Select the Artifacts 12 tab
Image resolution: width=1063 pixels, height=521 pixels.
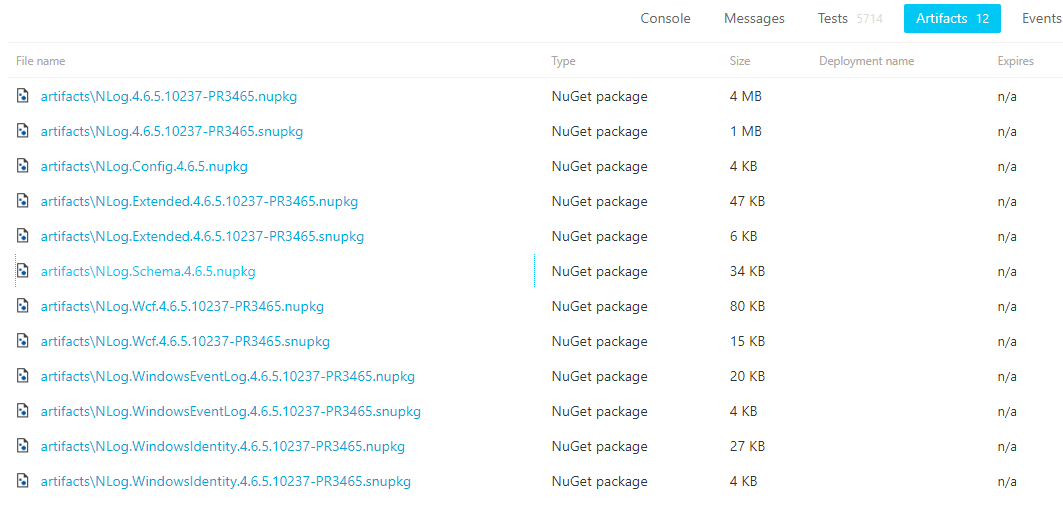(x=952, y=18)
